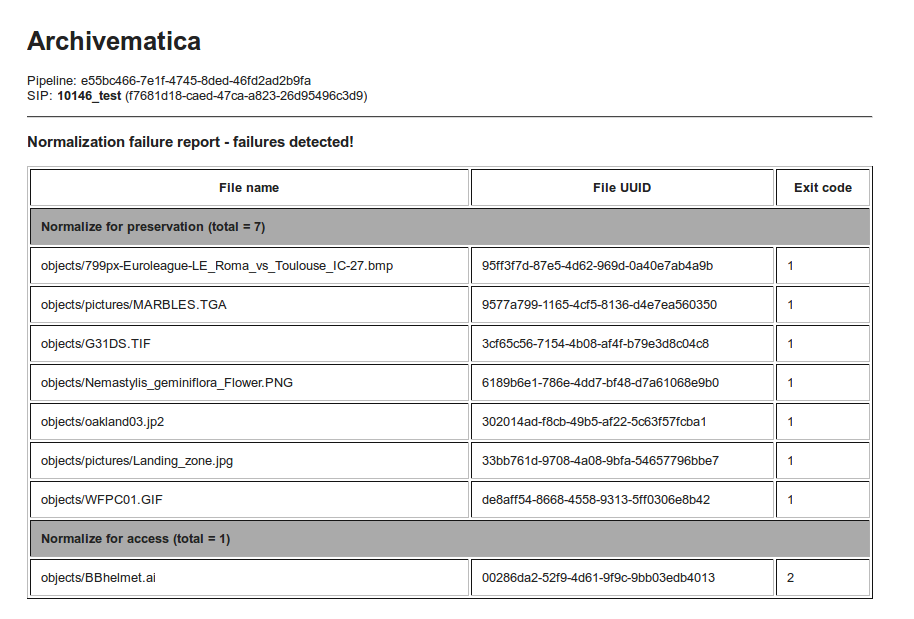Click the UUID starting with 95ff3f7d
Viewport: 914px width, 619px height.
tap(597, 266)
